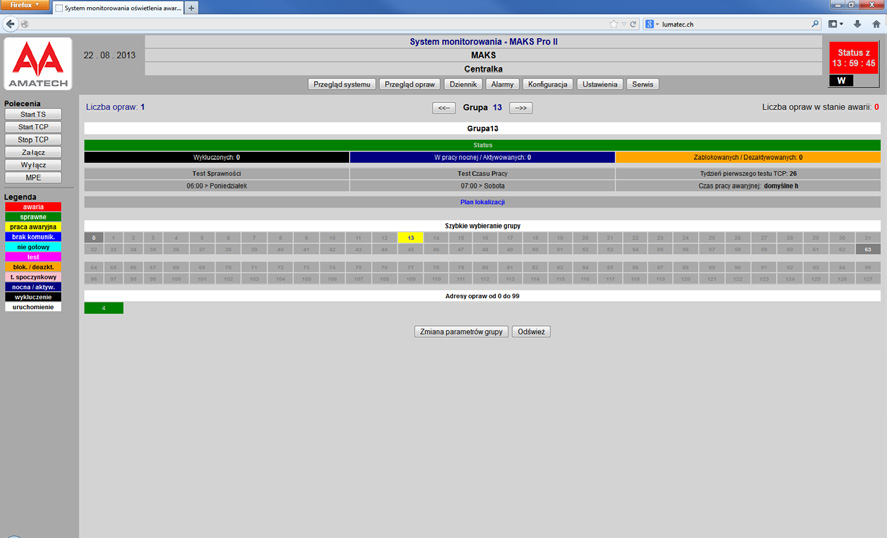Focus the lumatec.ch search field
887x538 pixels.
point(735,24)
